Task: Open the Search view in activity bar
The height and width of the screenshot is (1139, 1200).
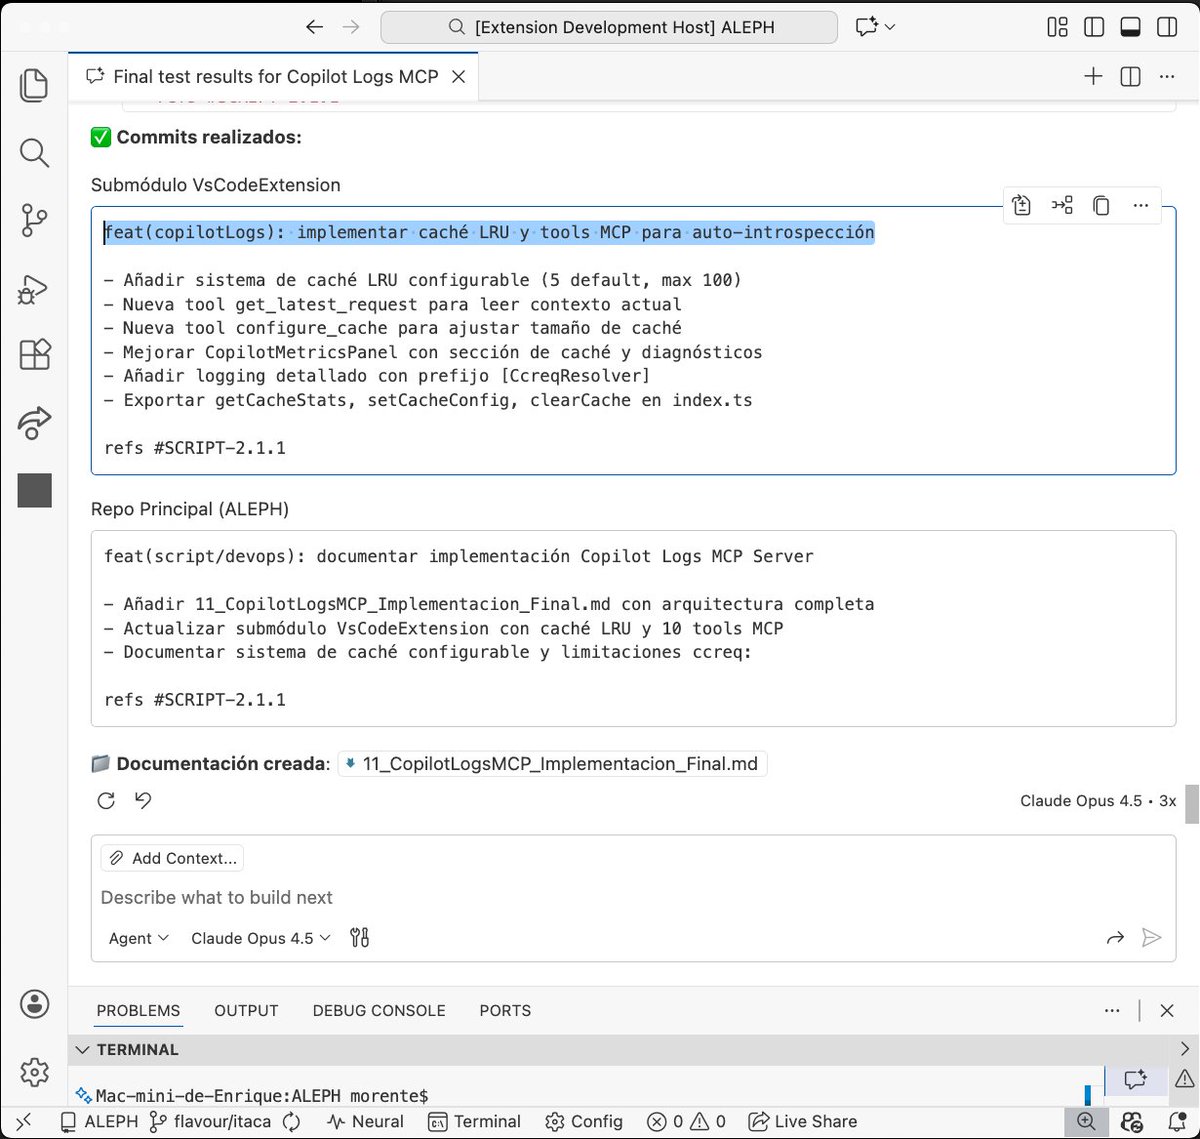Action: [34, 153]
